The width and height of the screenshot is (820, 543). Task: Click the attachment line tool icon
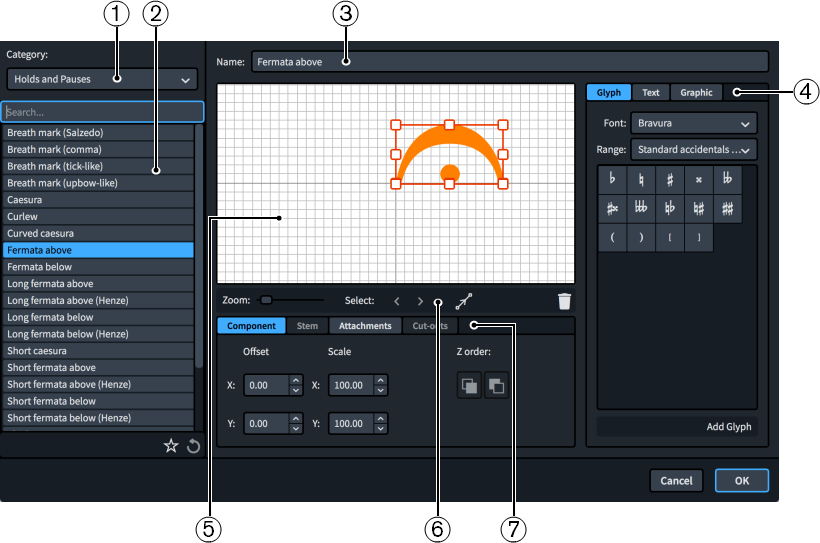pyautogui.click(x=464, y=301)
